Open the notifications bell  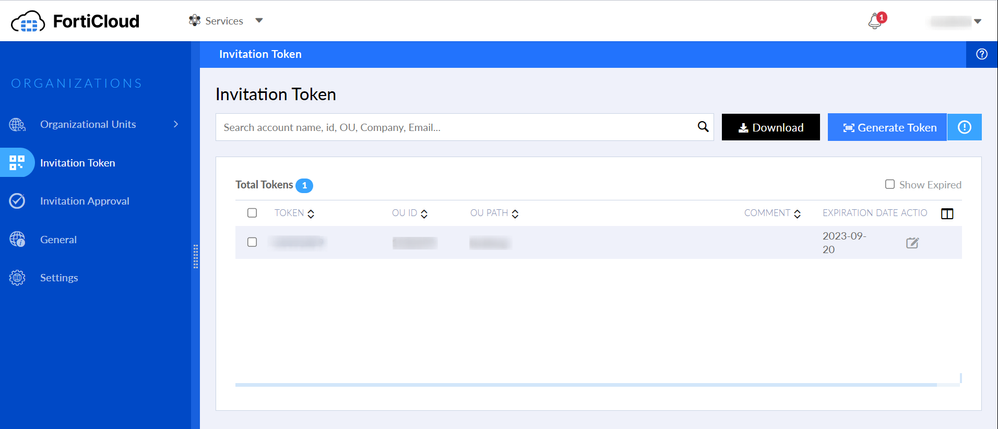876,21
